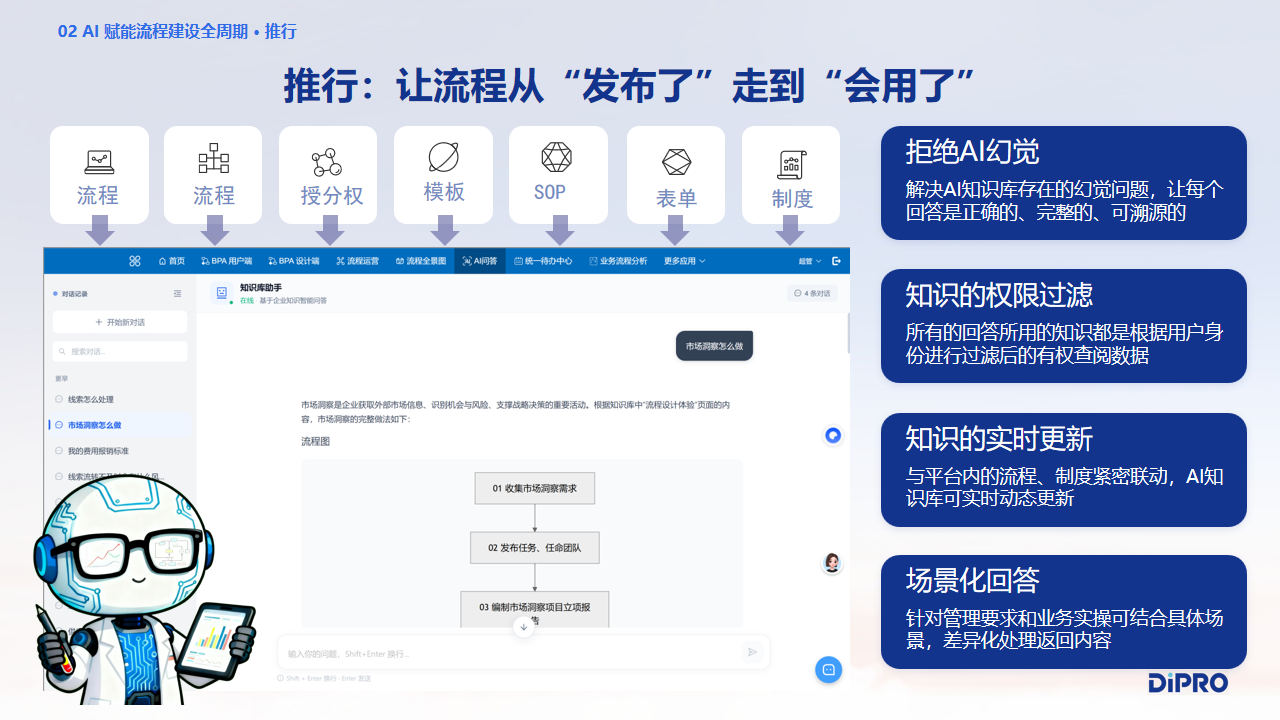This screenshot has height=720, width=1280.
Task: Click the hexagon icon above 表单
Action: click(677, 162)
